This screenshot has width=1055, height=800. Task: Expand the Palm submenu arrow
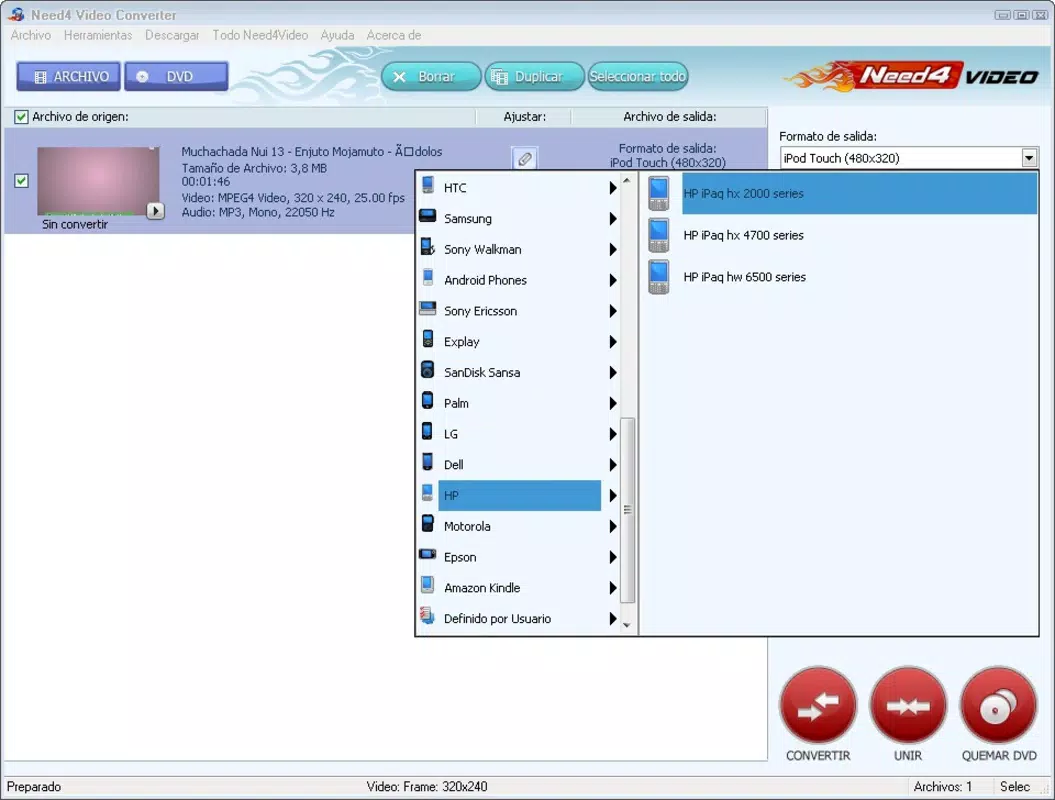(613, 403)
